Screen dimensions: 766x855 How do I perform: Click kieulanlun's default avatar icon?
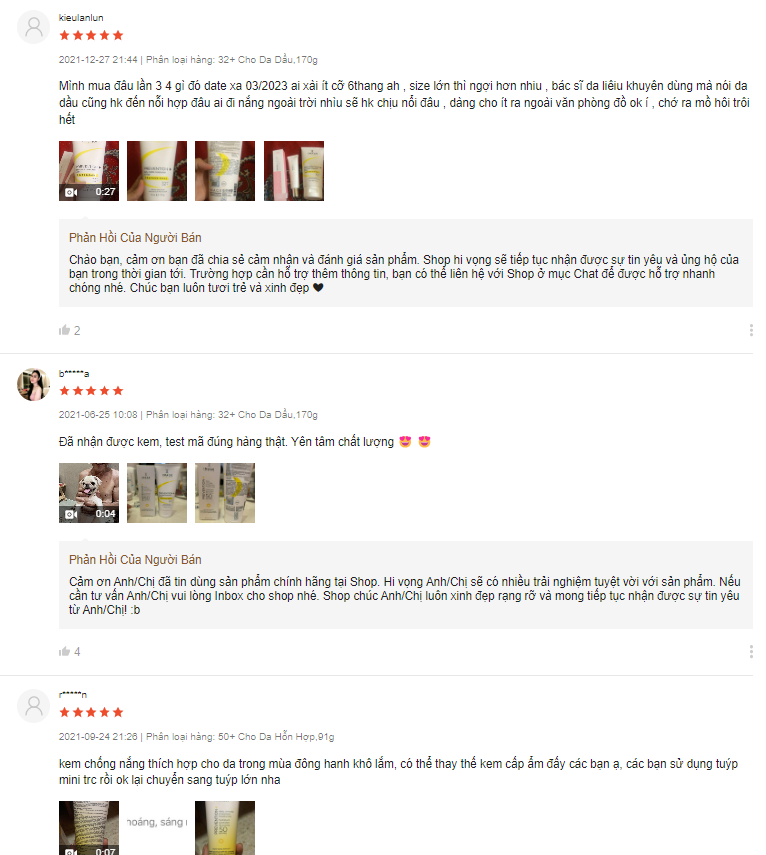point(34,27)
